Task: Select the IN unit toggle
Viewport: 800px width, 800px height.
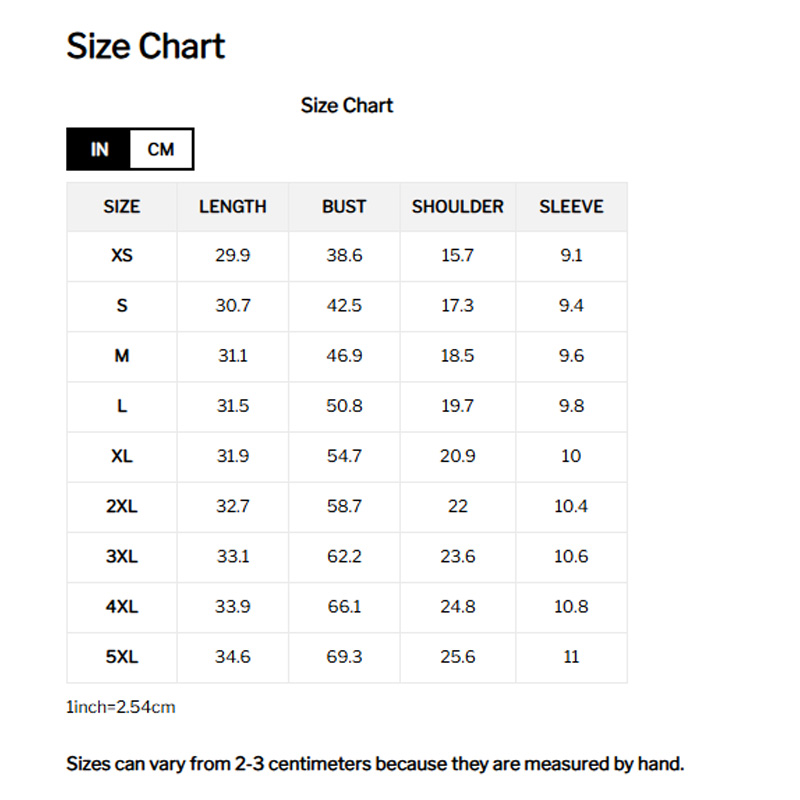Action: pos(99,150)
